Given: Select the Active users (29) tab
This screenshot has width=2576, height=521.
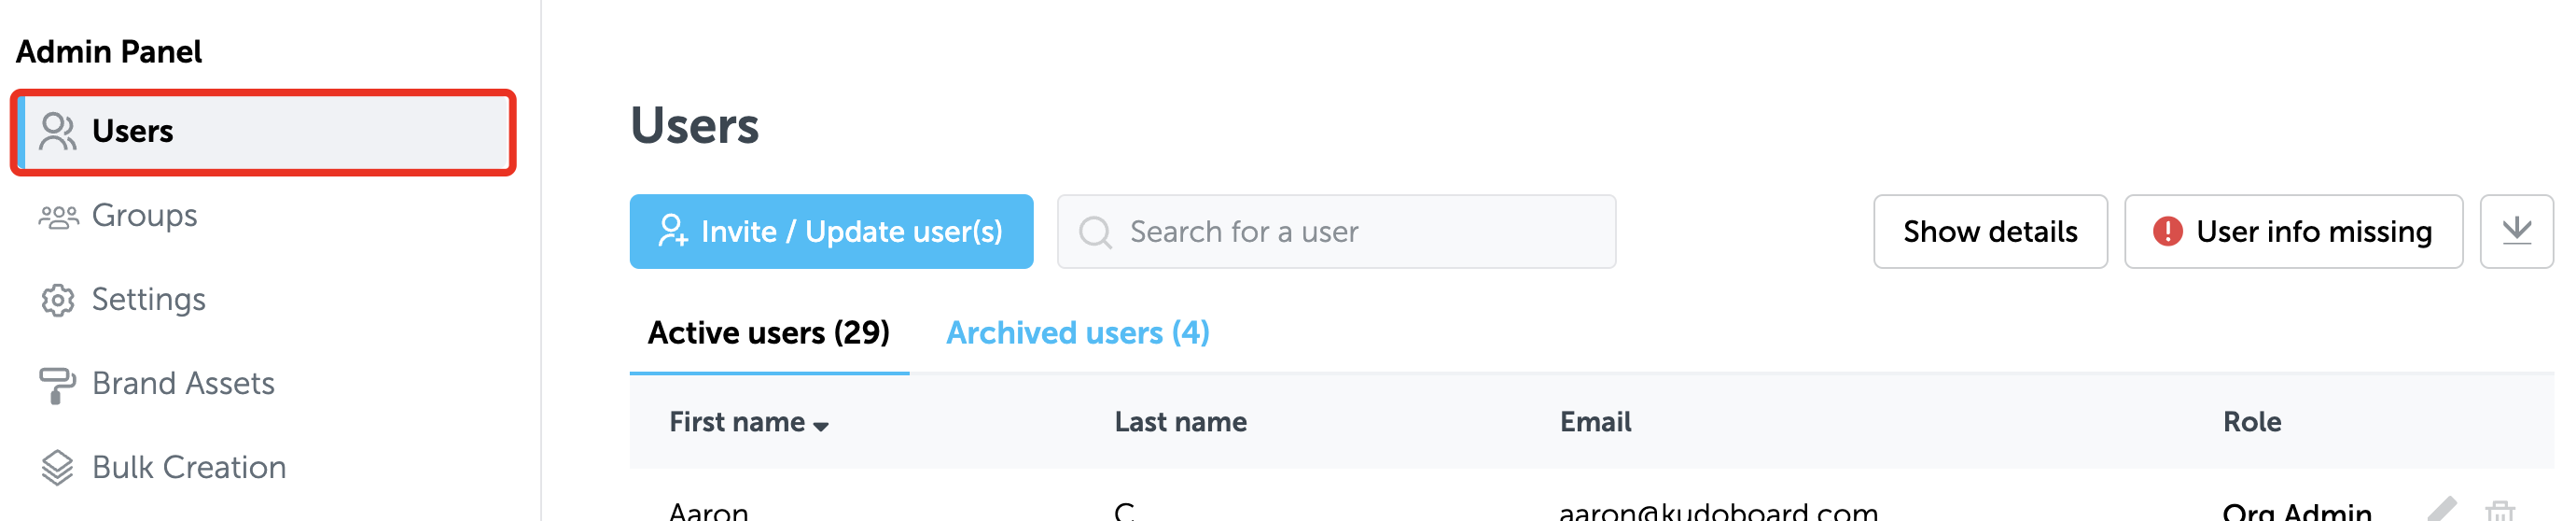Looking at the screenshot, I should click(768, 333).
